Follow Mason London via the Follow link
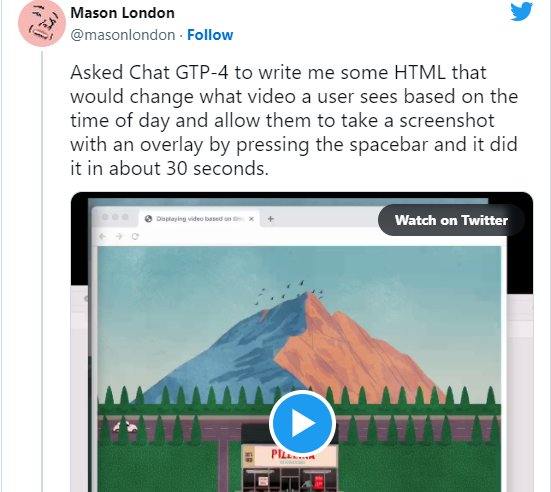The height and width of the screenshot is (492, 551). (210, 35)
